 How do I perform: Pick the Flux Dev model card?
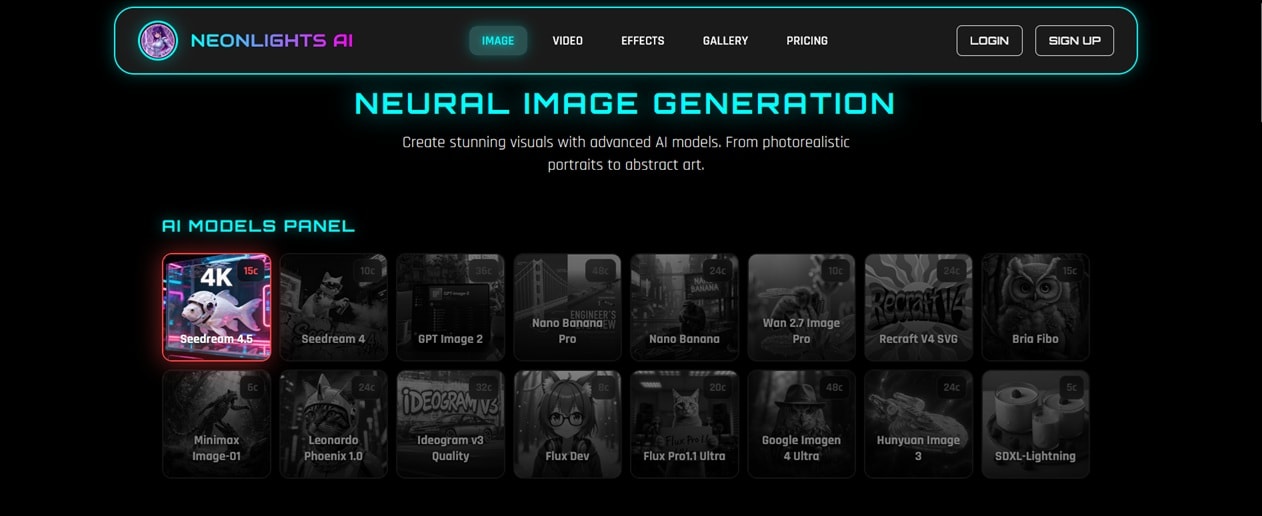click(568, 424)
